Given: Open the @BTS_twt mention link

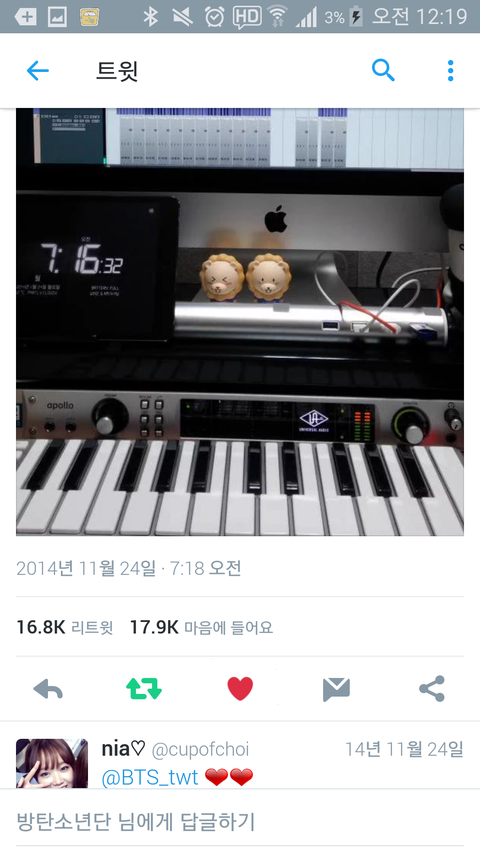Looking at the screenshot, I should 150,777.
